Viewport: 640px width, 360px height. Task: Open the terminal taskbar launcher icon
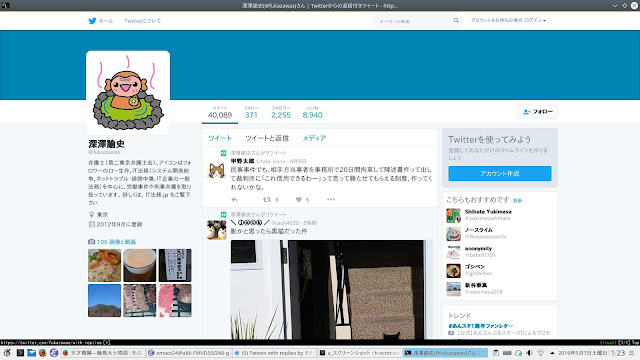[x=20, y=353]
